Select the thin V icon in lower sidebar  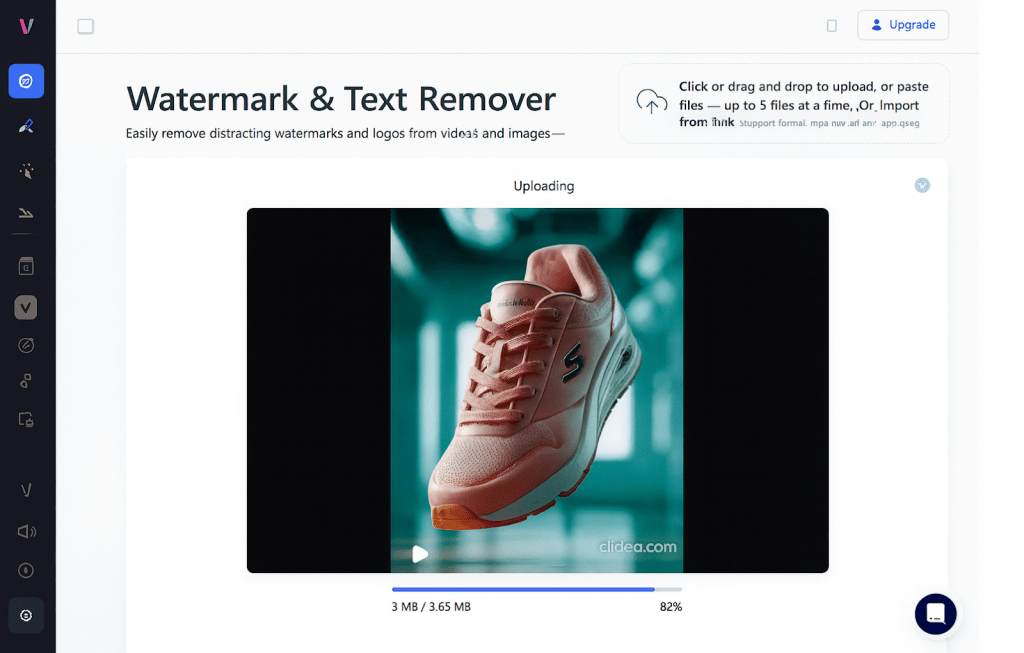26,490
